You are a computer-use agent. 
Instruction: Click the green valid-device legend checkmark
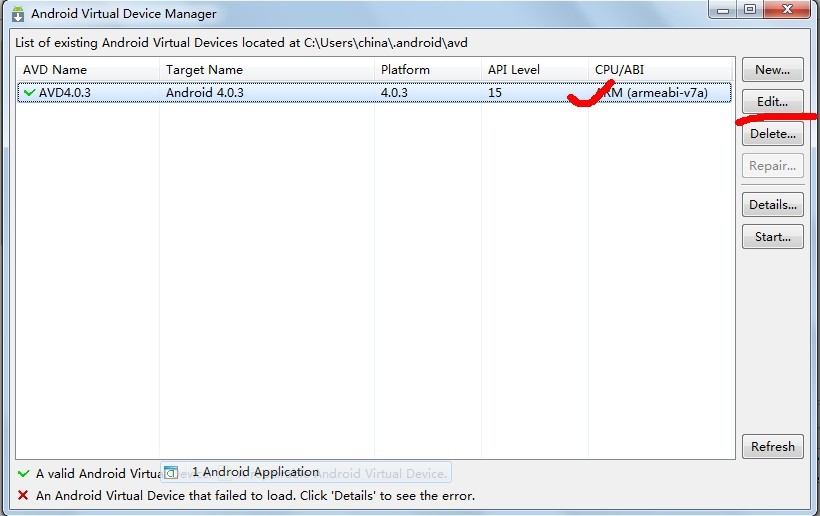(24, 474)
